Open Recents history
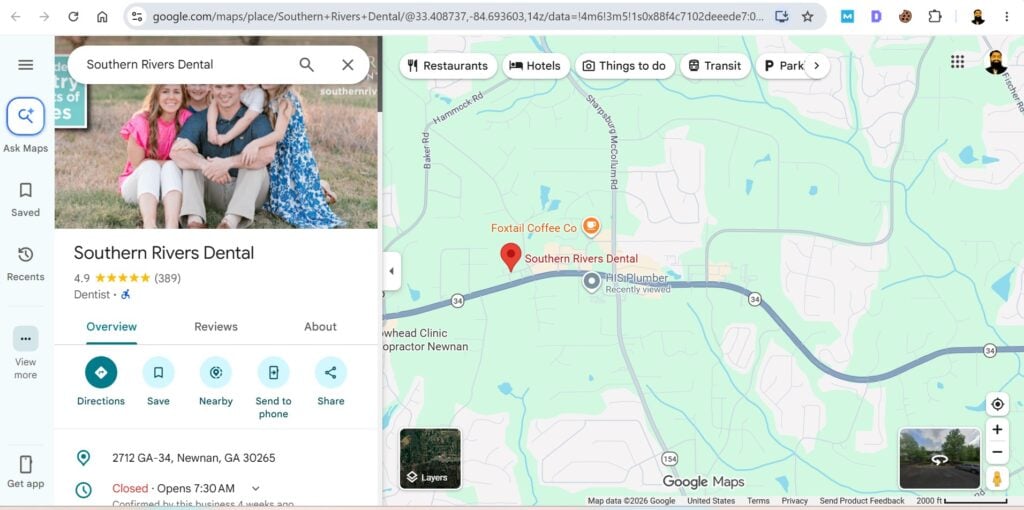Screen dimensions: 1024x510 point(25,263)
